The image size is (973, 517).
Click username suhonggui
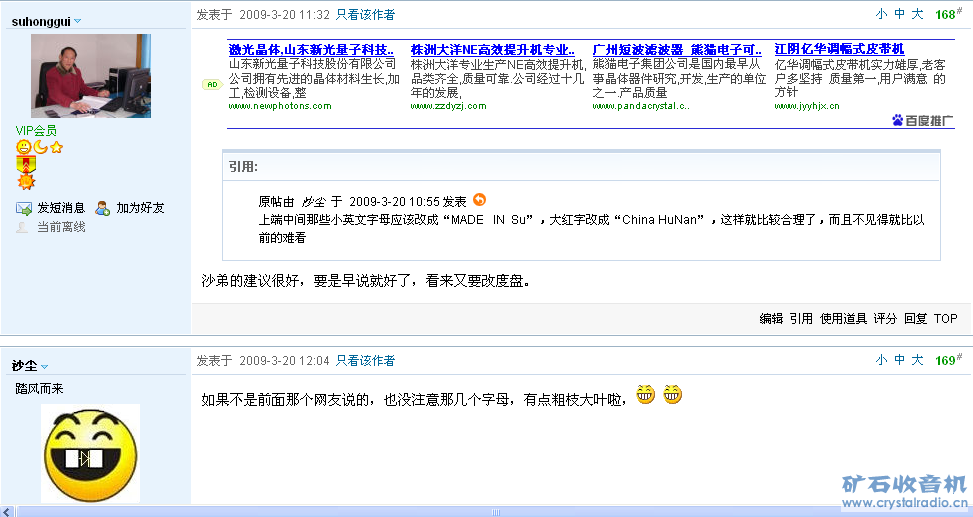point(41,22)
